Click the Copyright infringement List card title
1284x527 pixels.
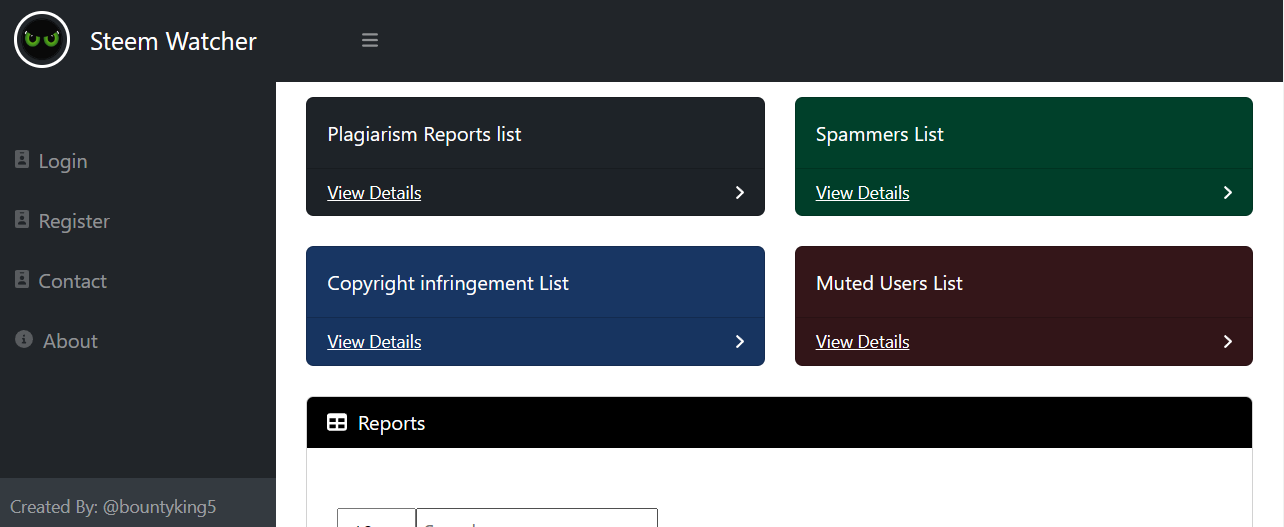448,283
